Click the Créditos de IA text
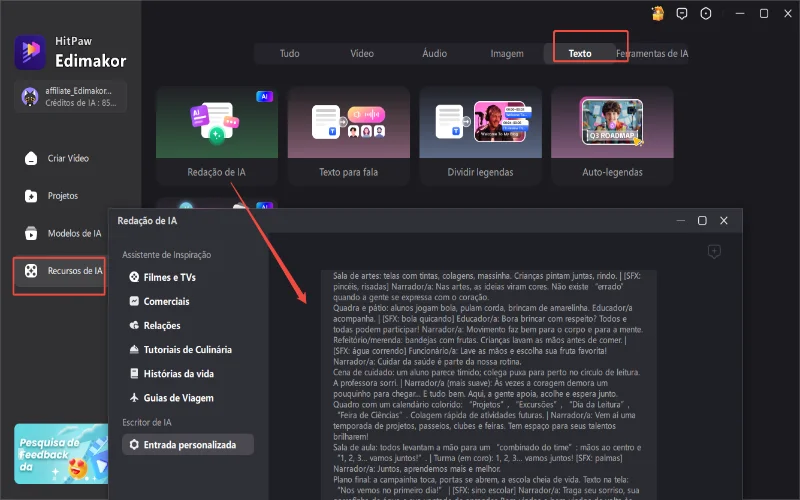This screenshot has height=500, width=800. [x=81, y=103]
